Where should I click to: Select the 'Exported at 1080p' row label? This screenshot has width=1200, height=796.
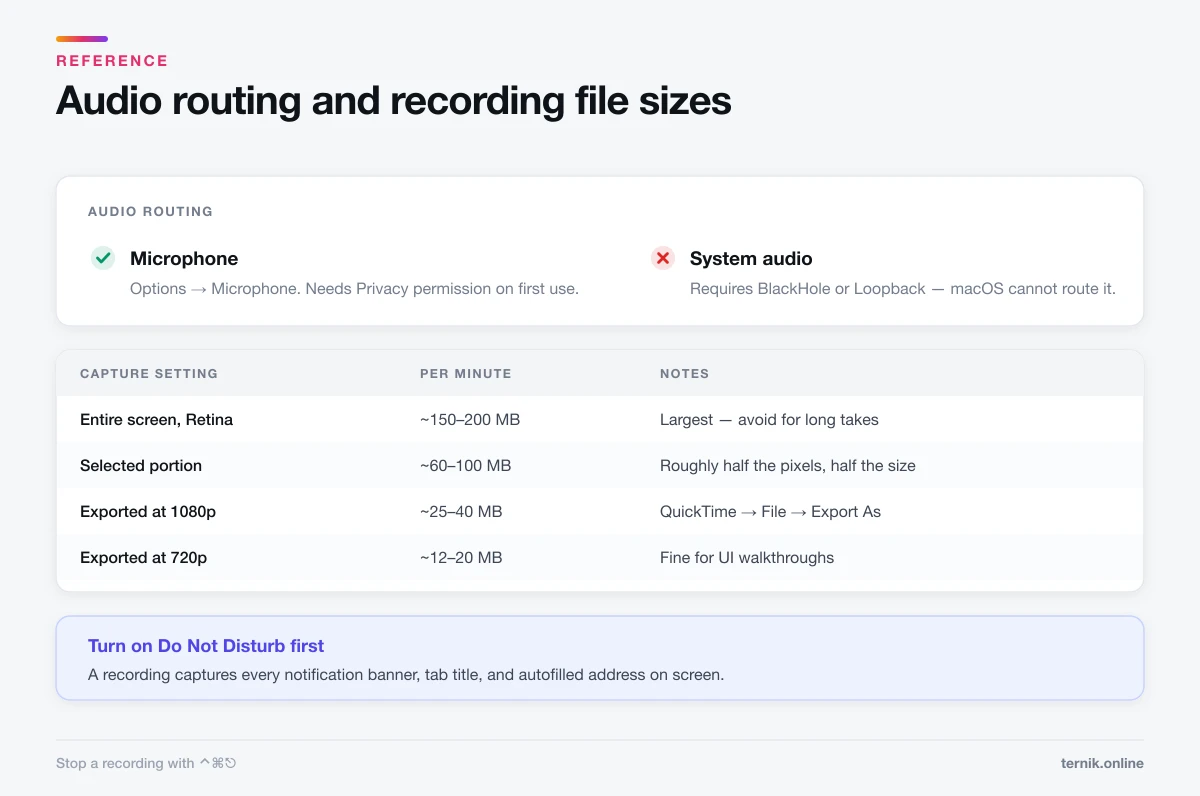(148, 512)
